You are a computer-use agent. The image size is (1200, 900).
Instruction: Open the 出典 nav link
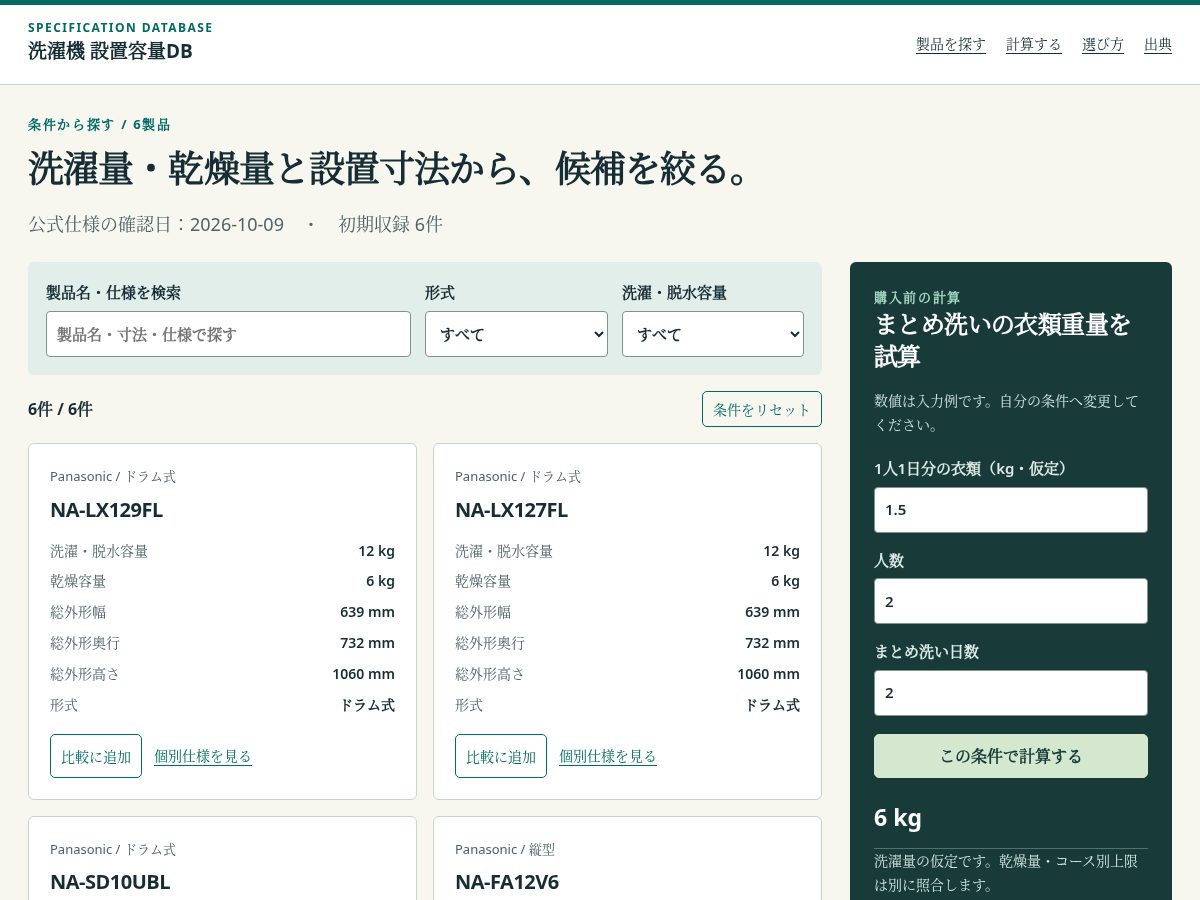(1158, 44)
